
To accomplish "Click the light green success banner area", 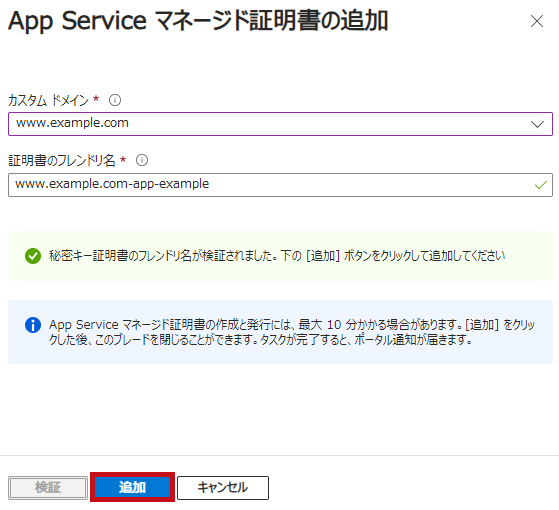I will (x=280, y=256).
